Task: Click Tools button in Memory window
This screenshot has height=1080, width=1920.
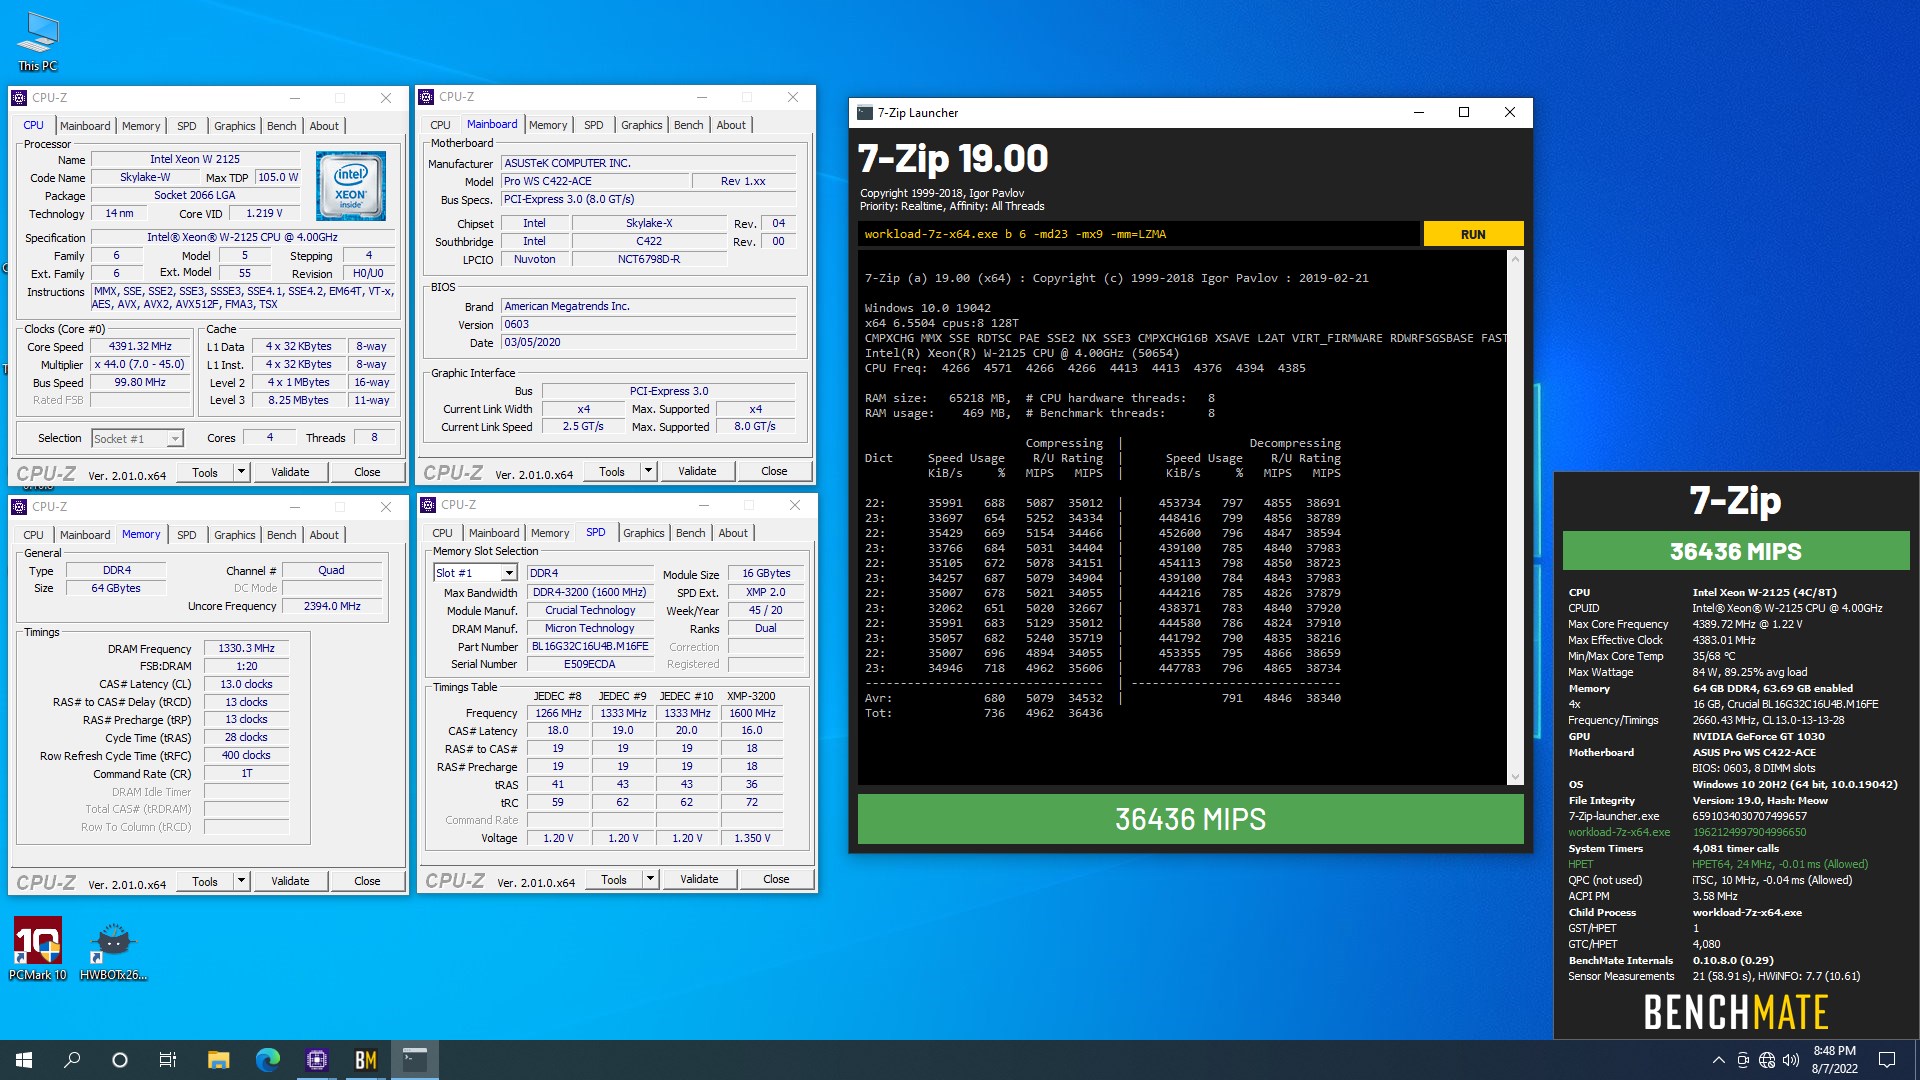Action: coord(205,881)
